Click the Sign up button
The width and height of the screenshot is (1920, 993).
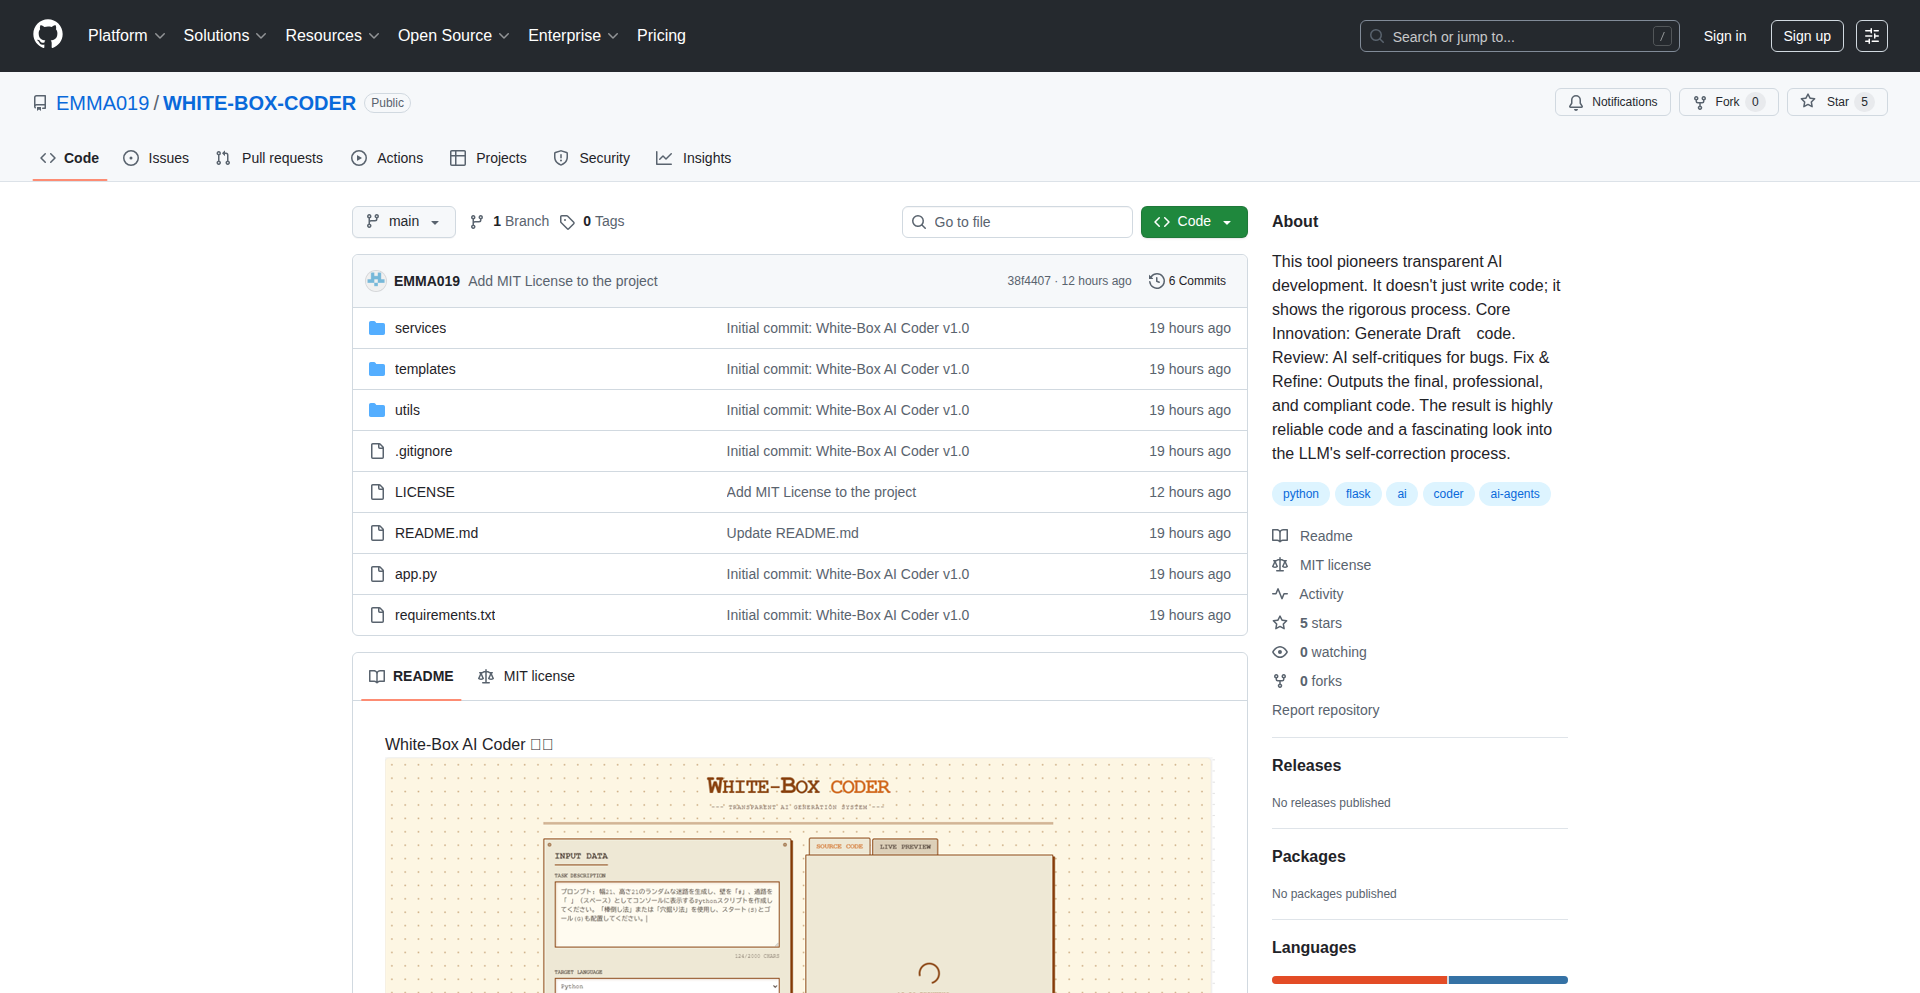click(x=1806, y=36)
